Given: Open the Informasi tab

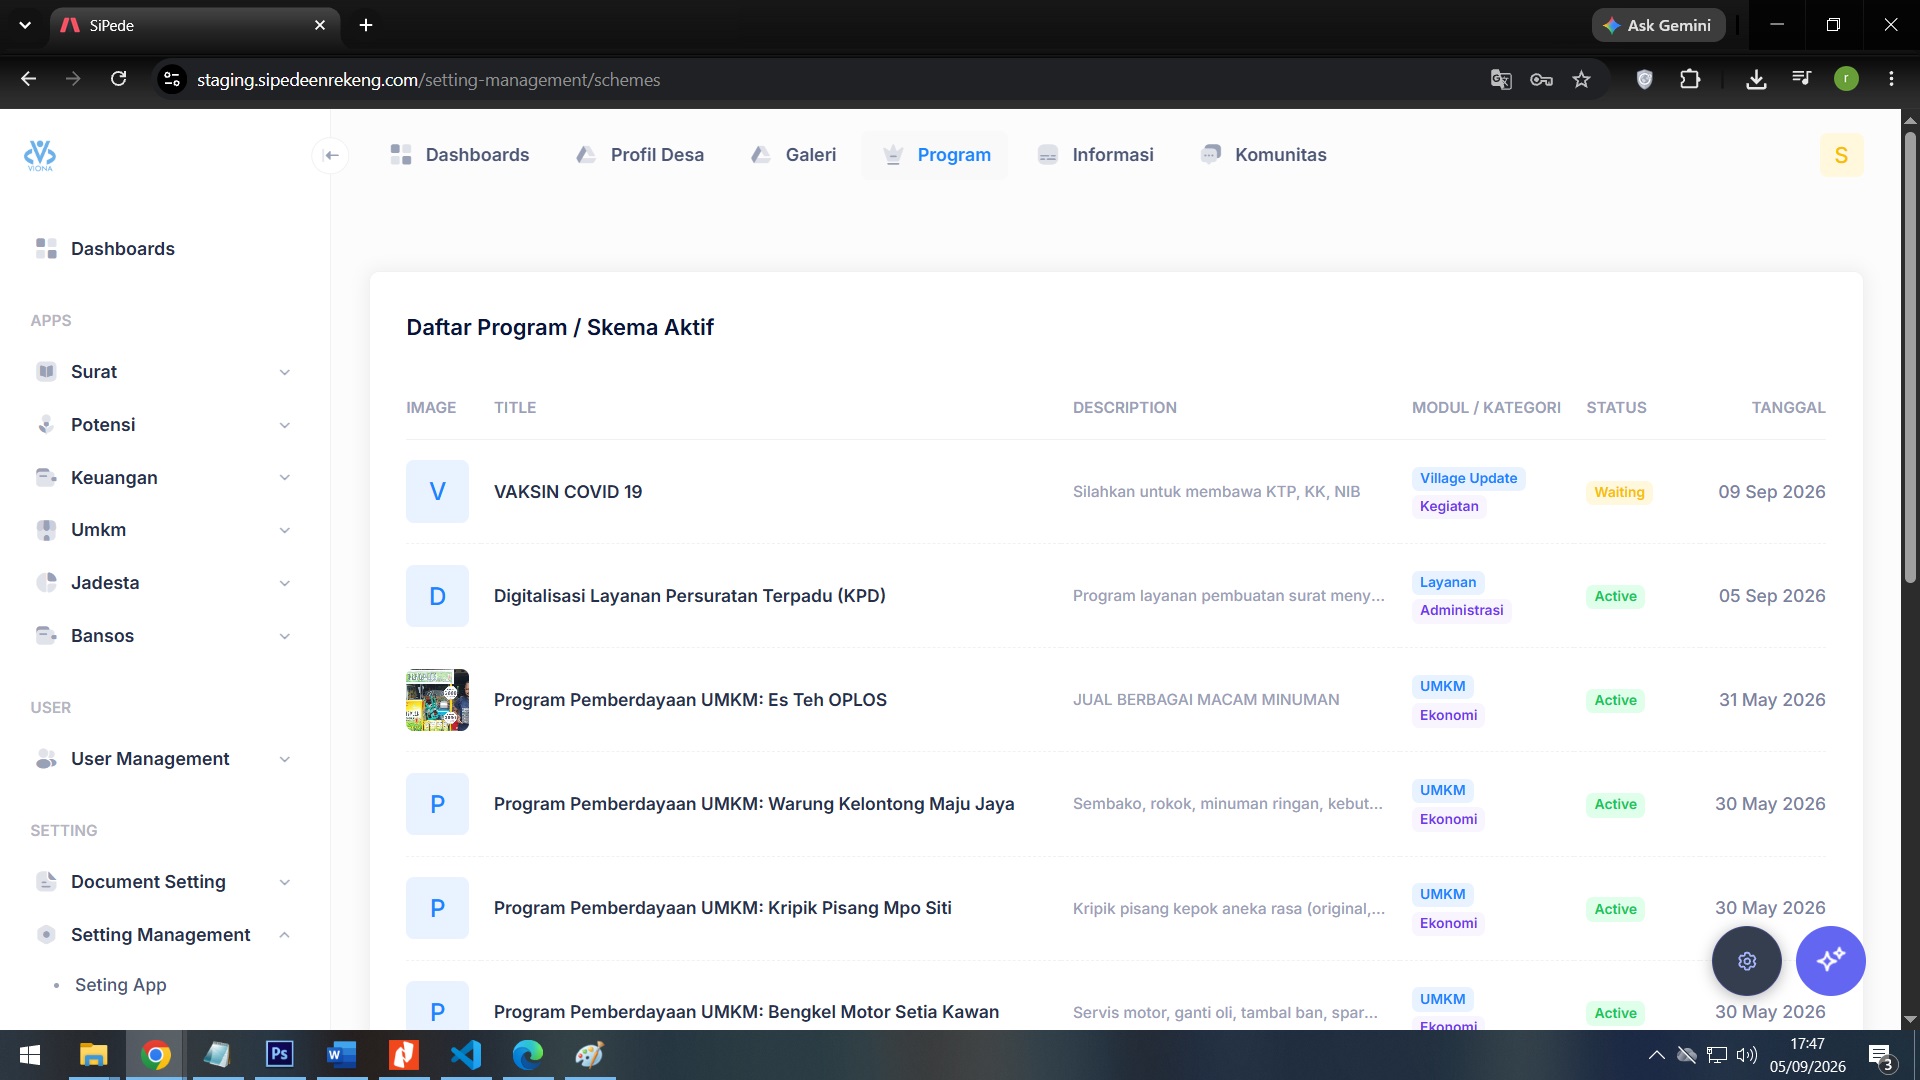Looking at the screenshot, I should point(1096,155).
